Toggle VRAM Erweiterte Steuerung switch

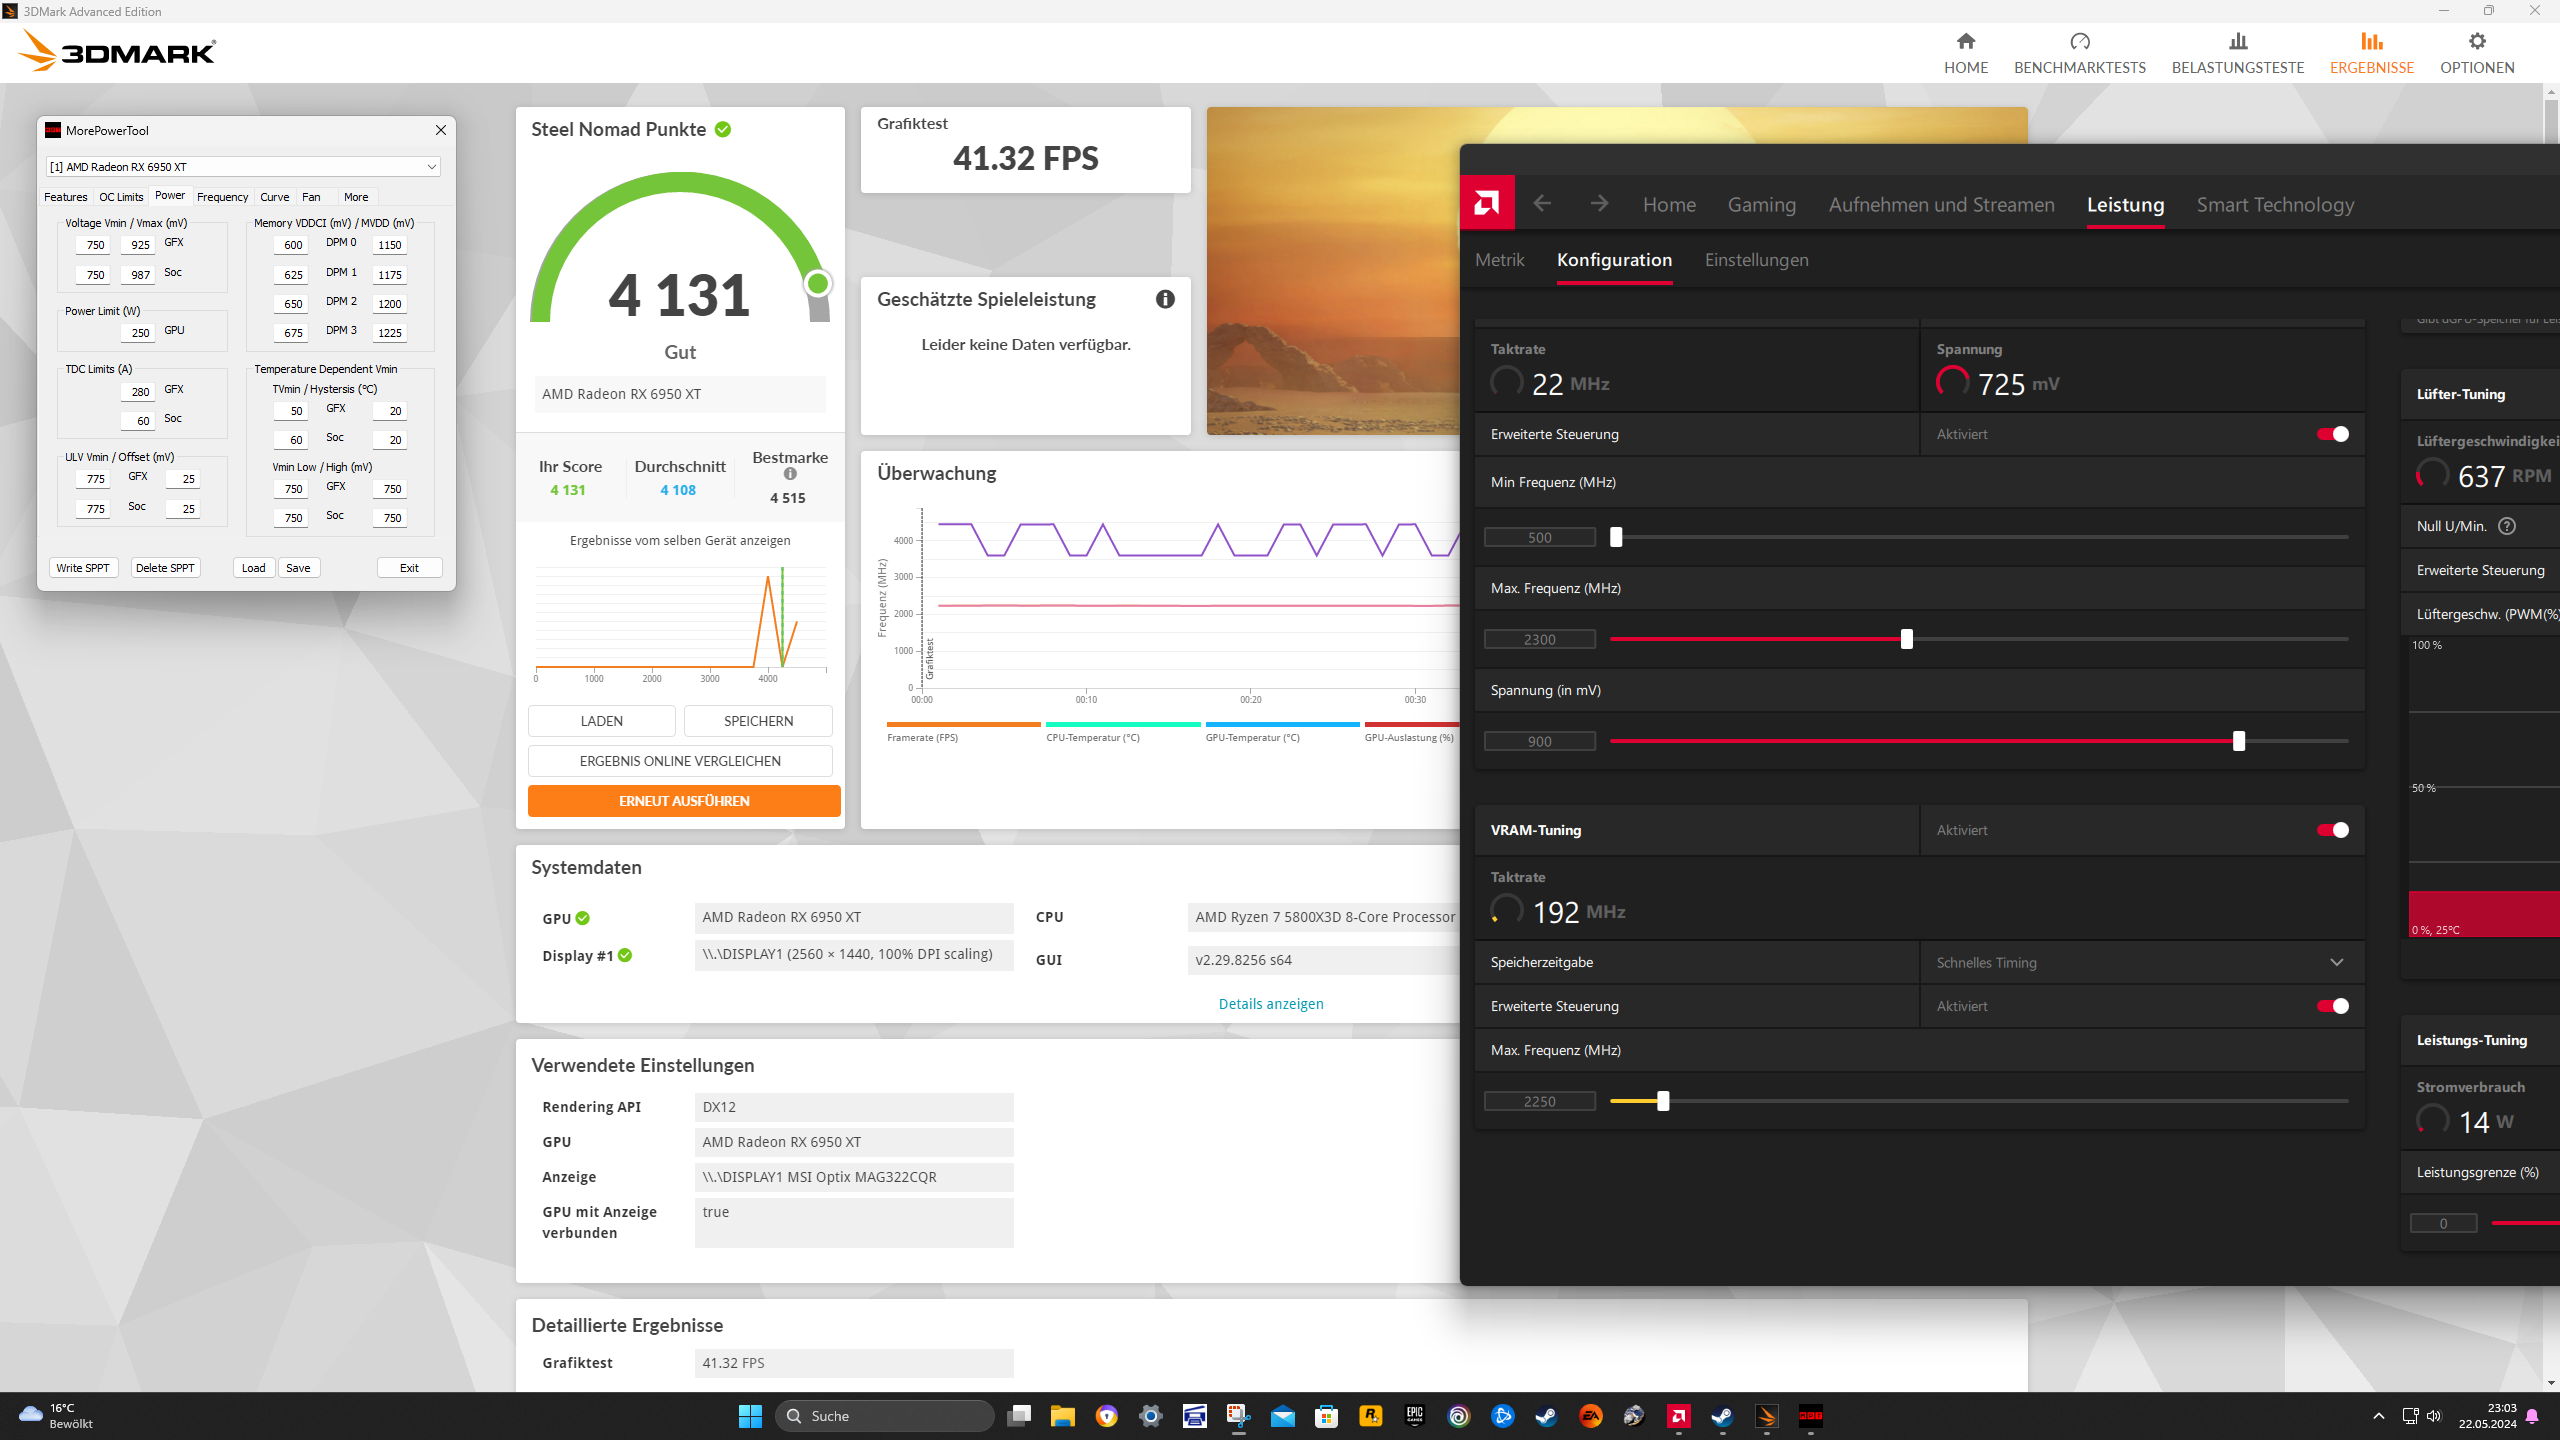2332,1006
